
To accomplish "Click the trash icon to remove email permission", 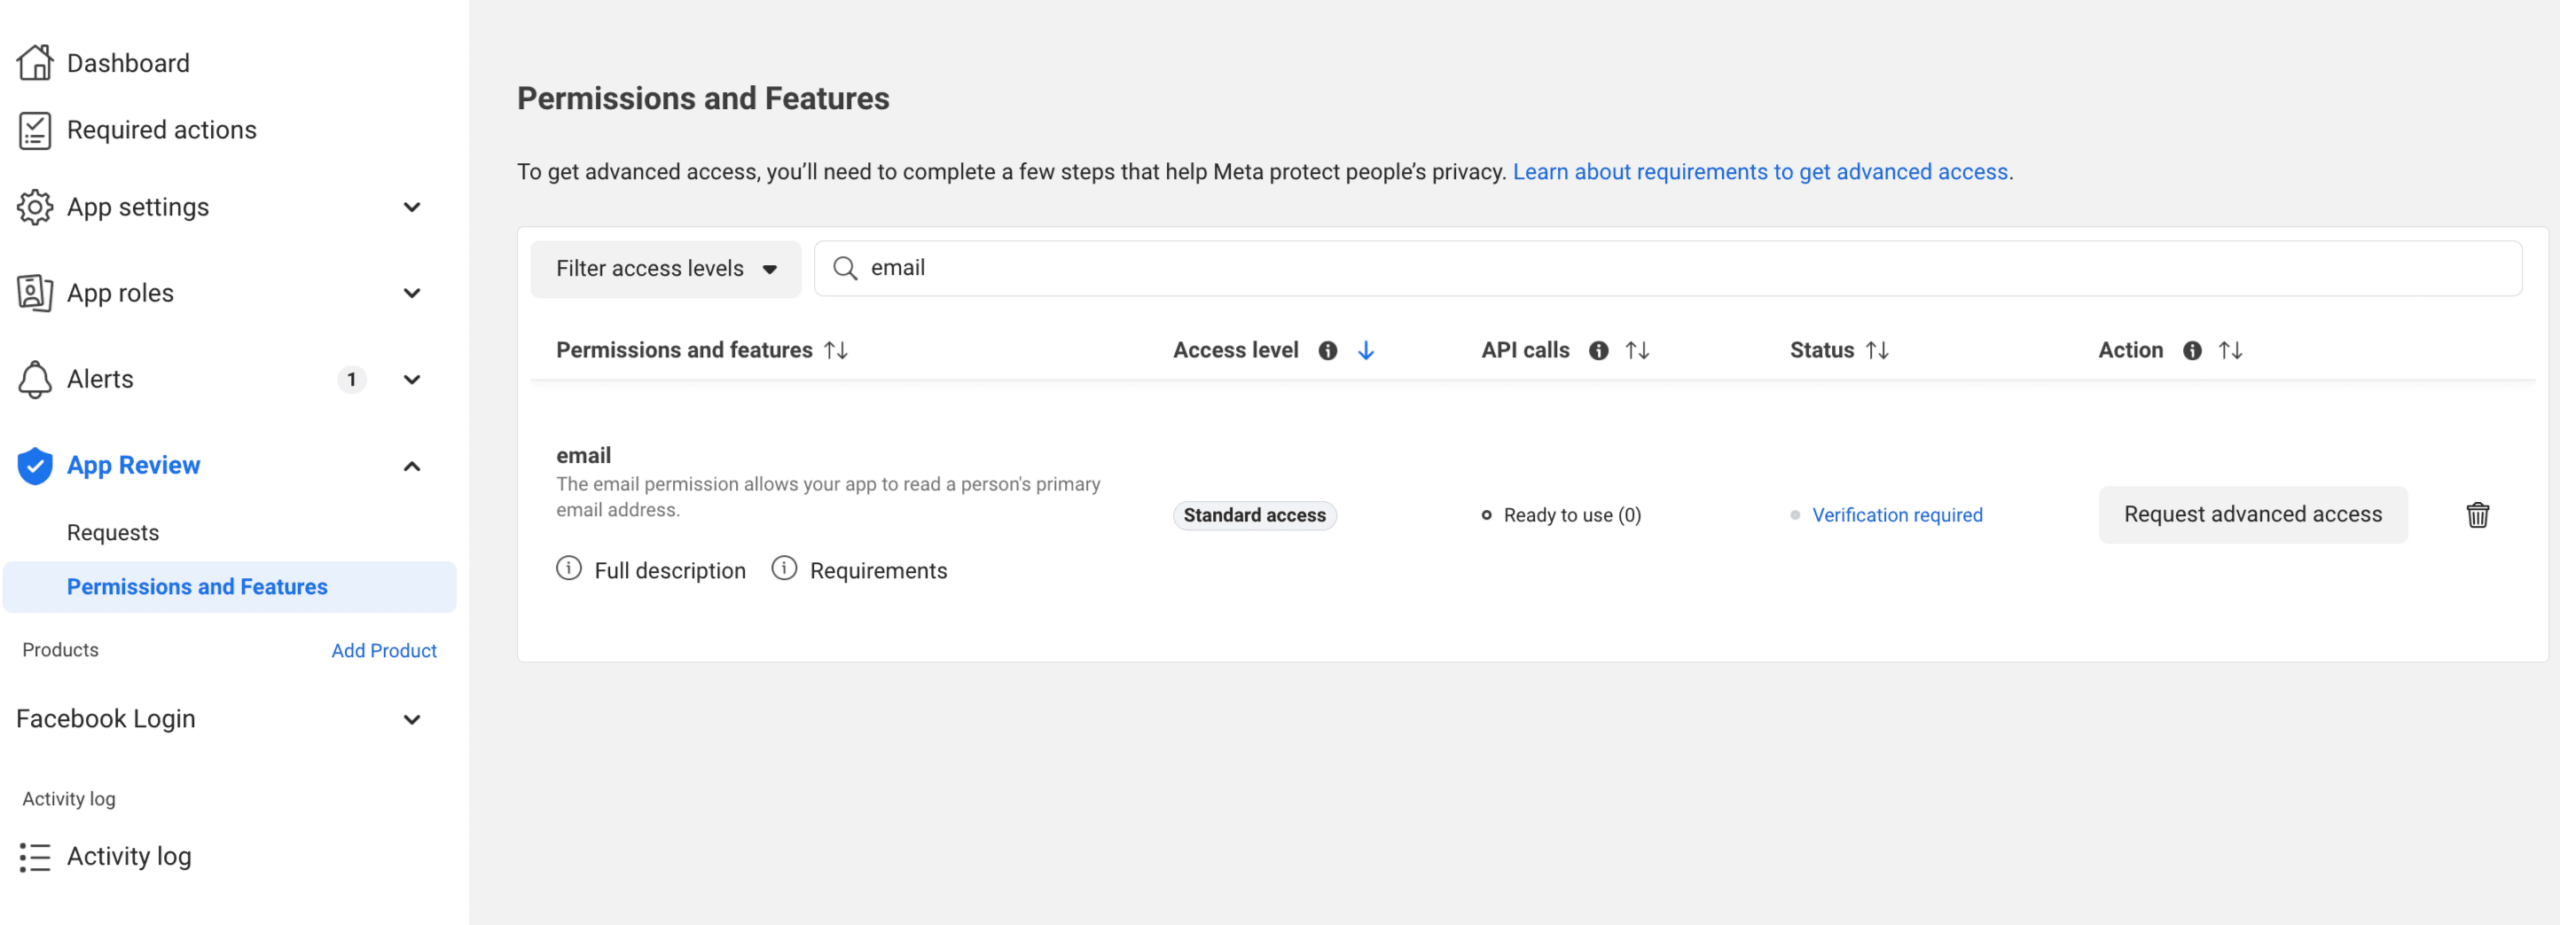I will point(2477,515).
